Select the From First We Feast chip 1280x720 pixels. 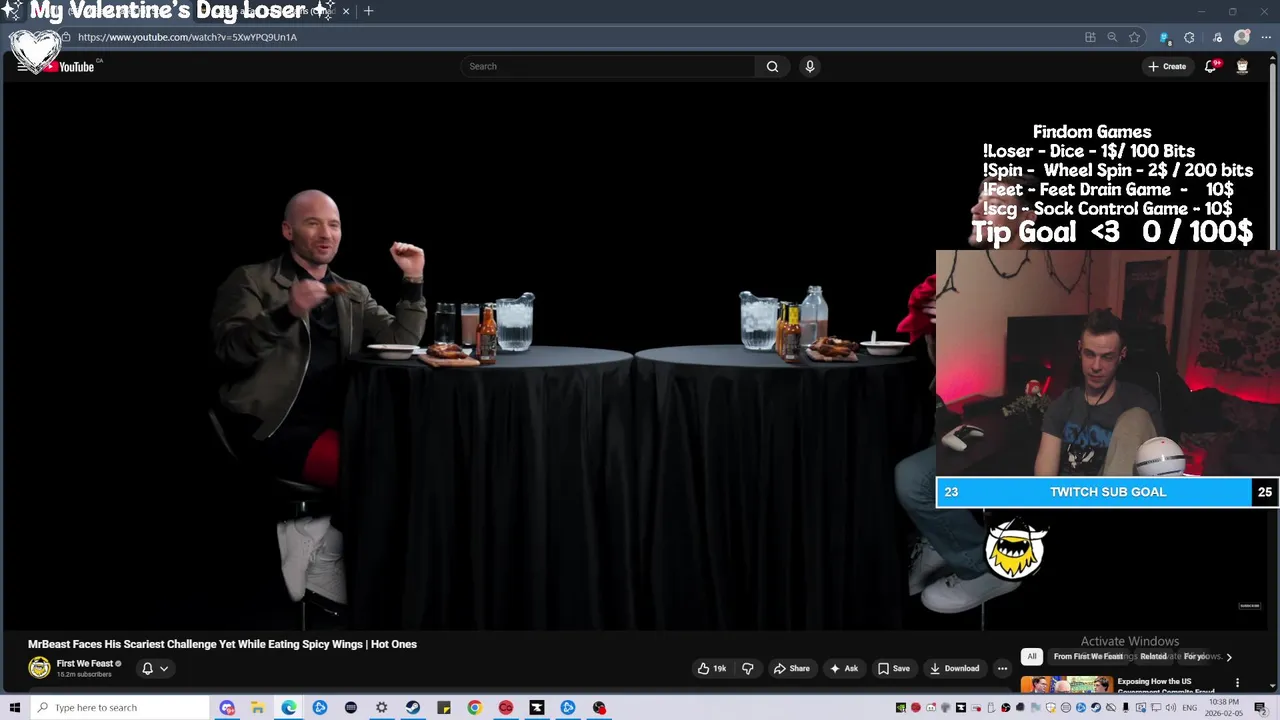pyautogui.click(x=1088, y=656)
